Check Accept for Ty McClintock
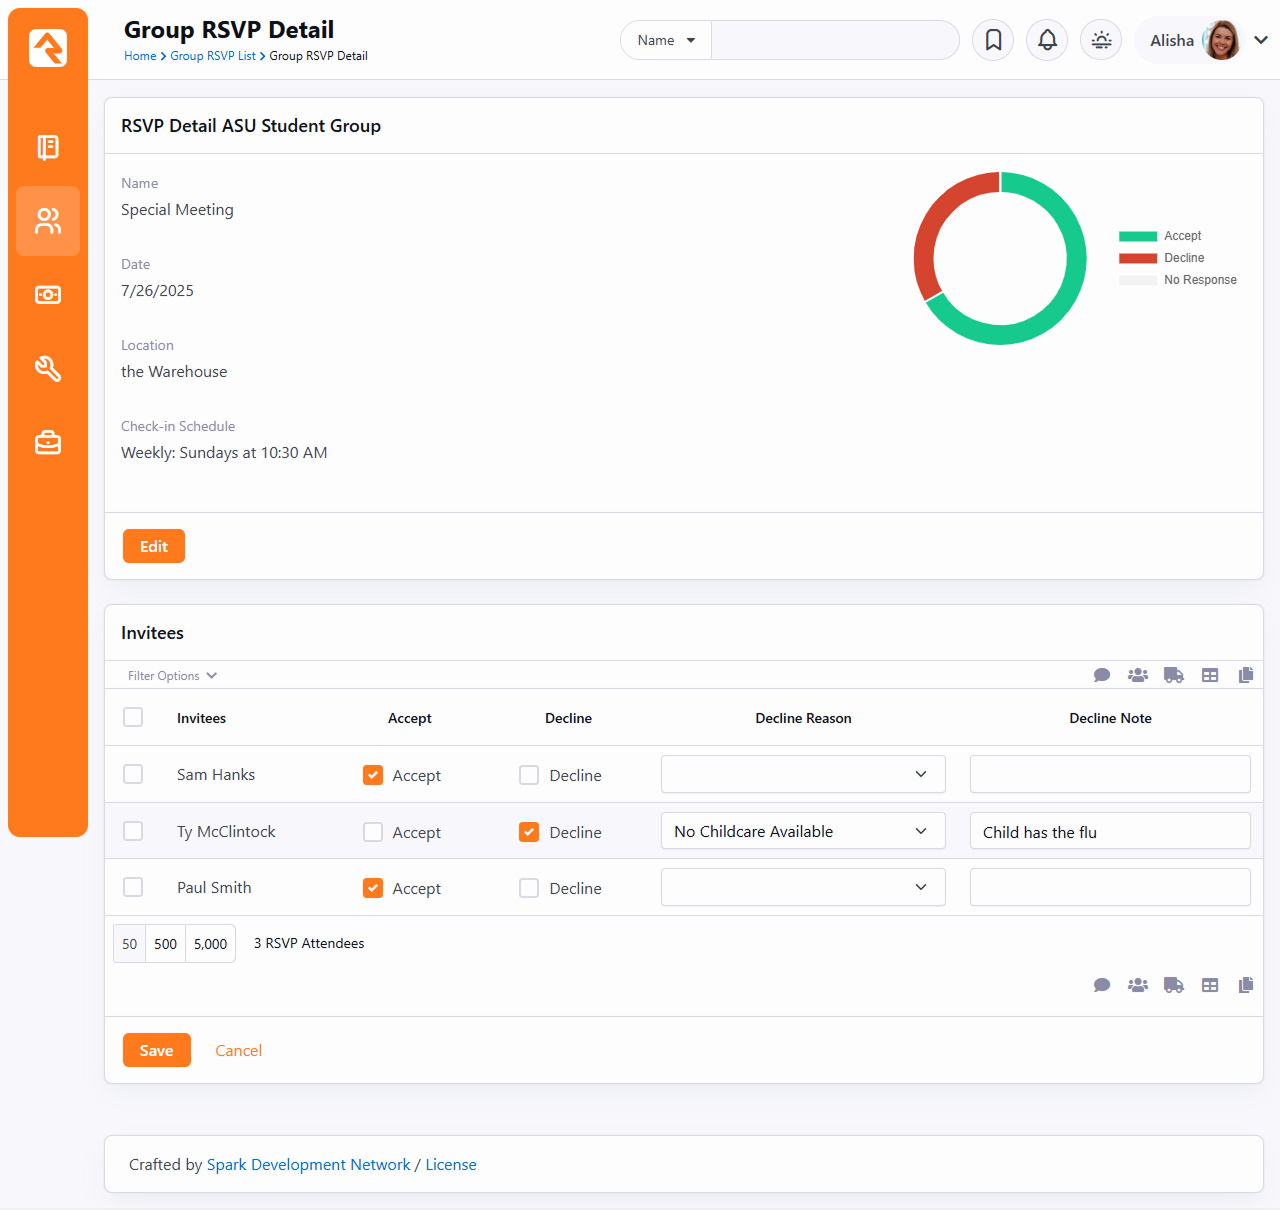This screenshot has width=1280, height=1210. (x=373, y=832)
